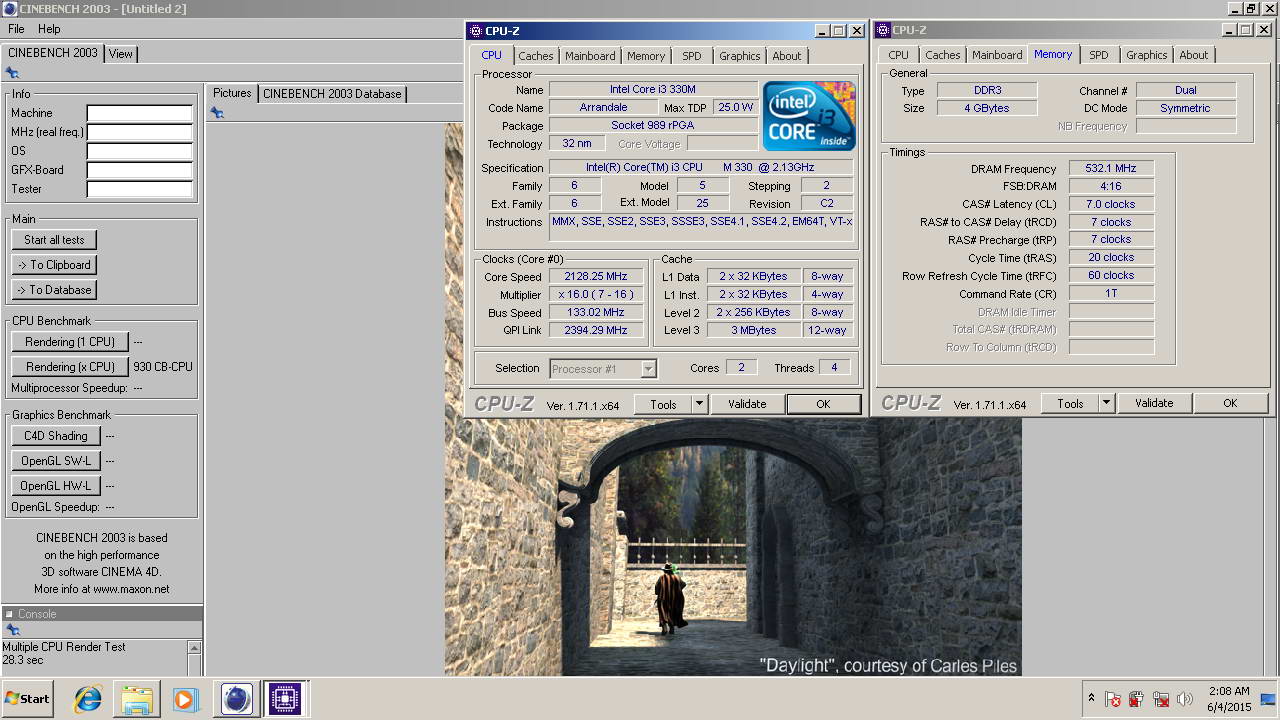Open About tab in right CPU-Z window

click(1194, 55)
